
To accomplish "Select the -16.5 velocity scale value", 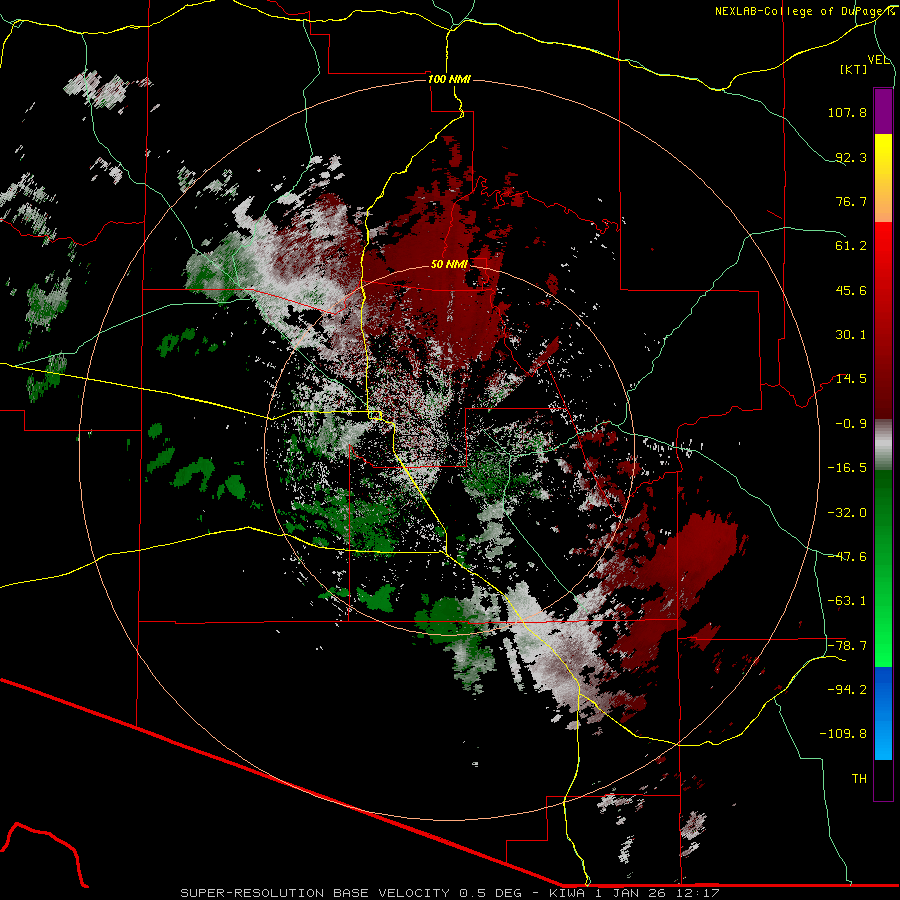I will click(x=847, y=468).
